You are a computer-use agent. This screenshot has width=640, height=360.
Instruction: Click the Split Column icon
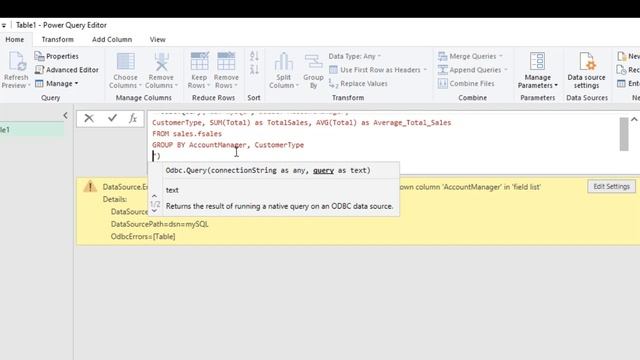point(284,62)
